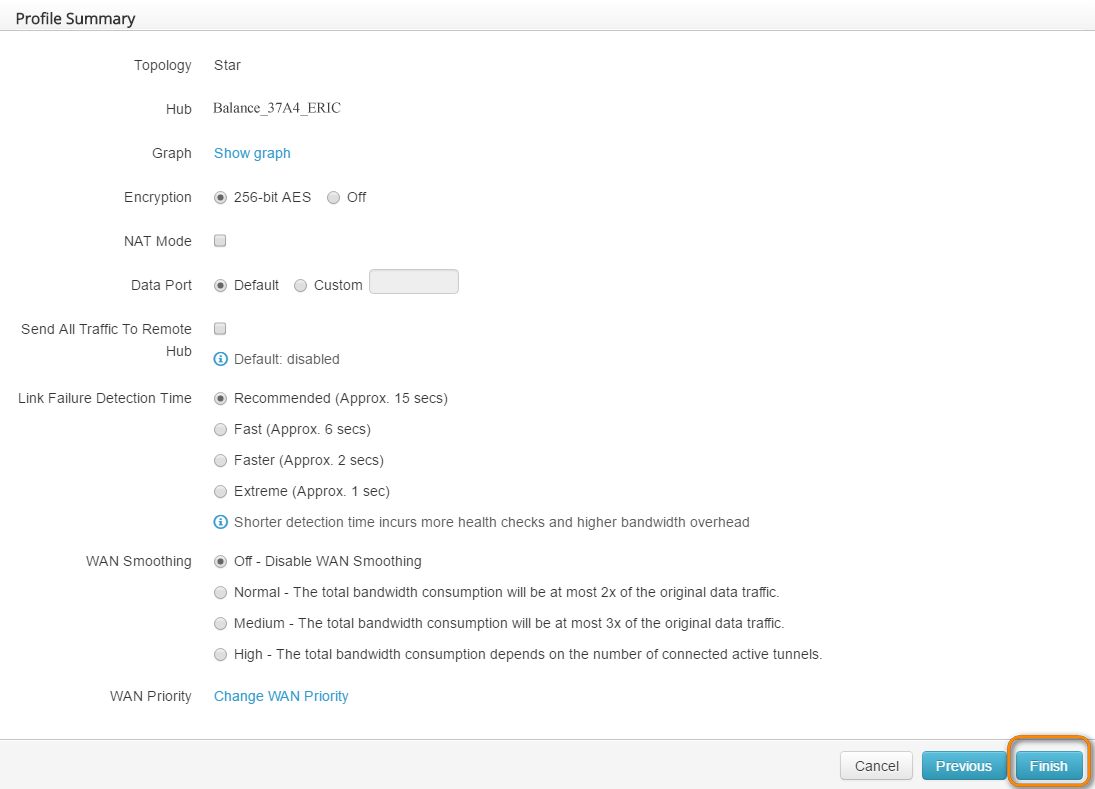Open the Change WAN Priority link
Viewport: 1095px width, 789px height.
281,696
